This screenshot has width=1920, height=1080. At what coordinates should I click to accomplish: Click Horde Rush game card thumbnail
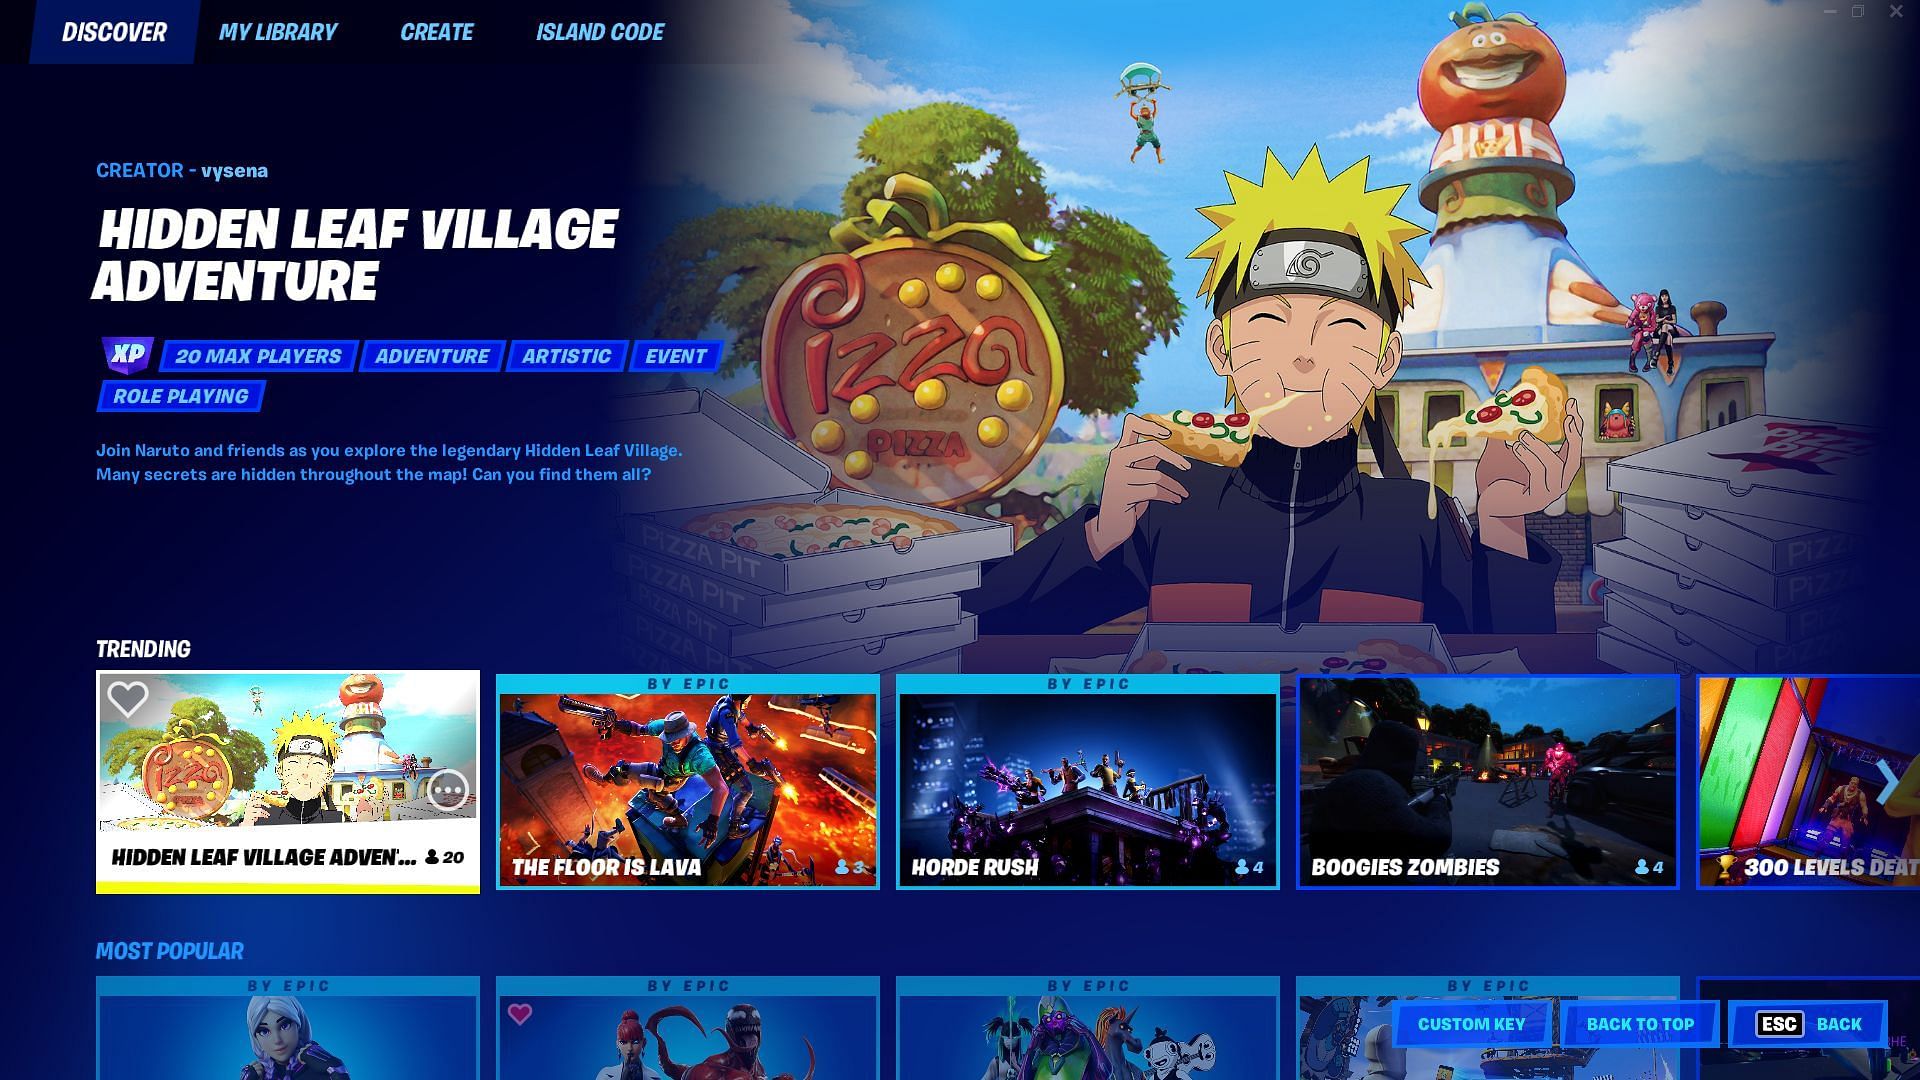(1087, 781)
